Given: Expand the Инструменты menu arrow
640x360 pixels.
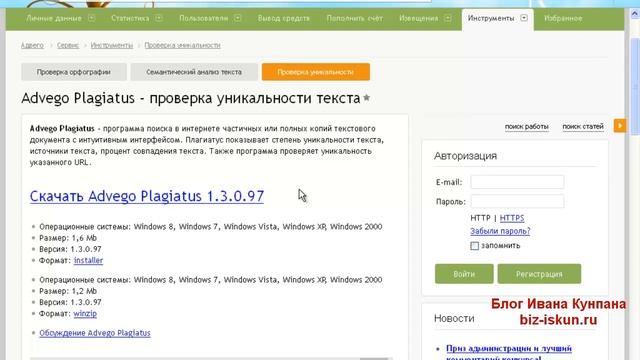Looking at the screenshot, I should point(524,18).
